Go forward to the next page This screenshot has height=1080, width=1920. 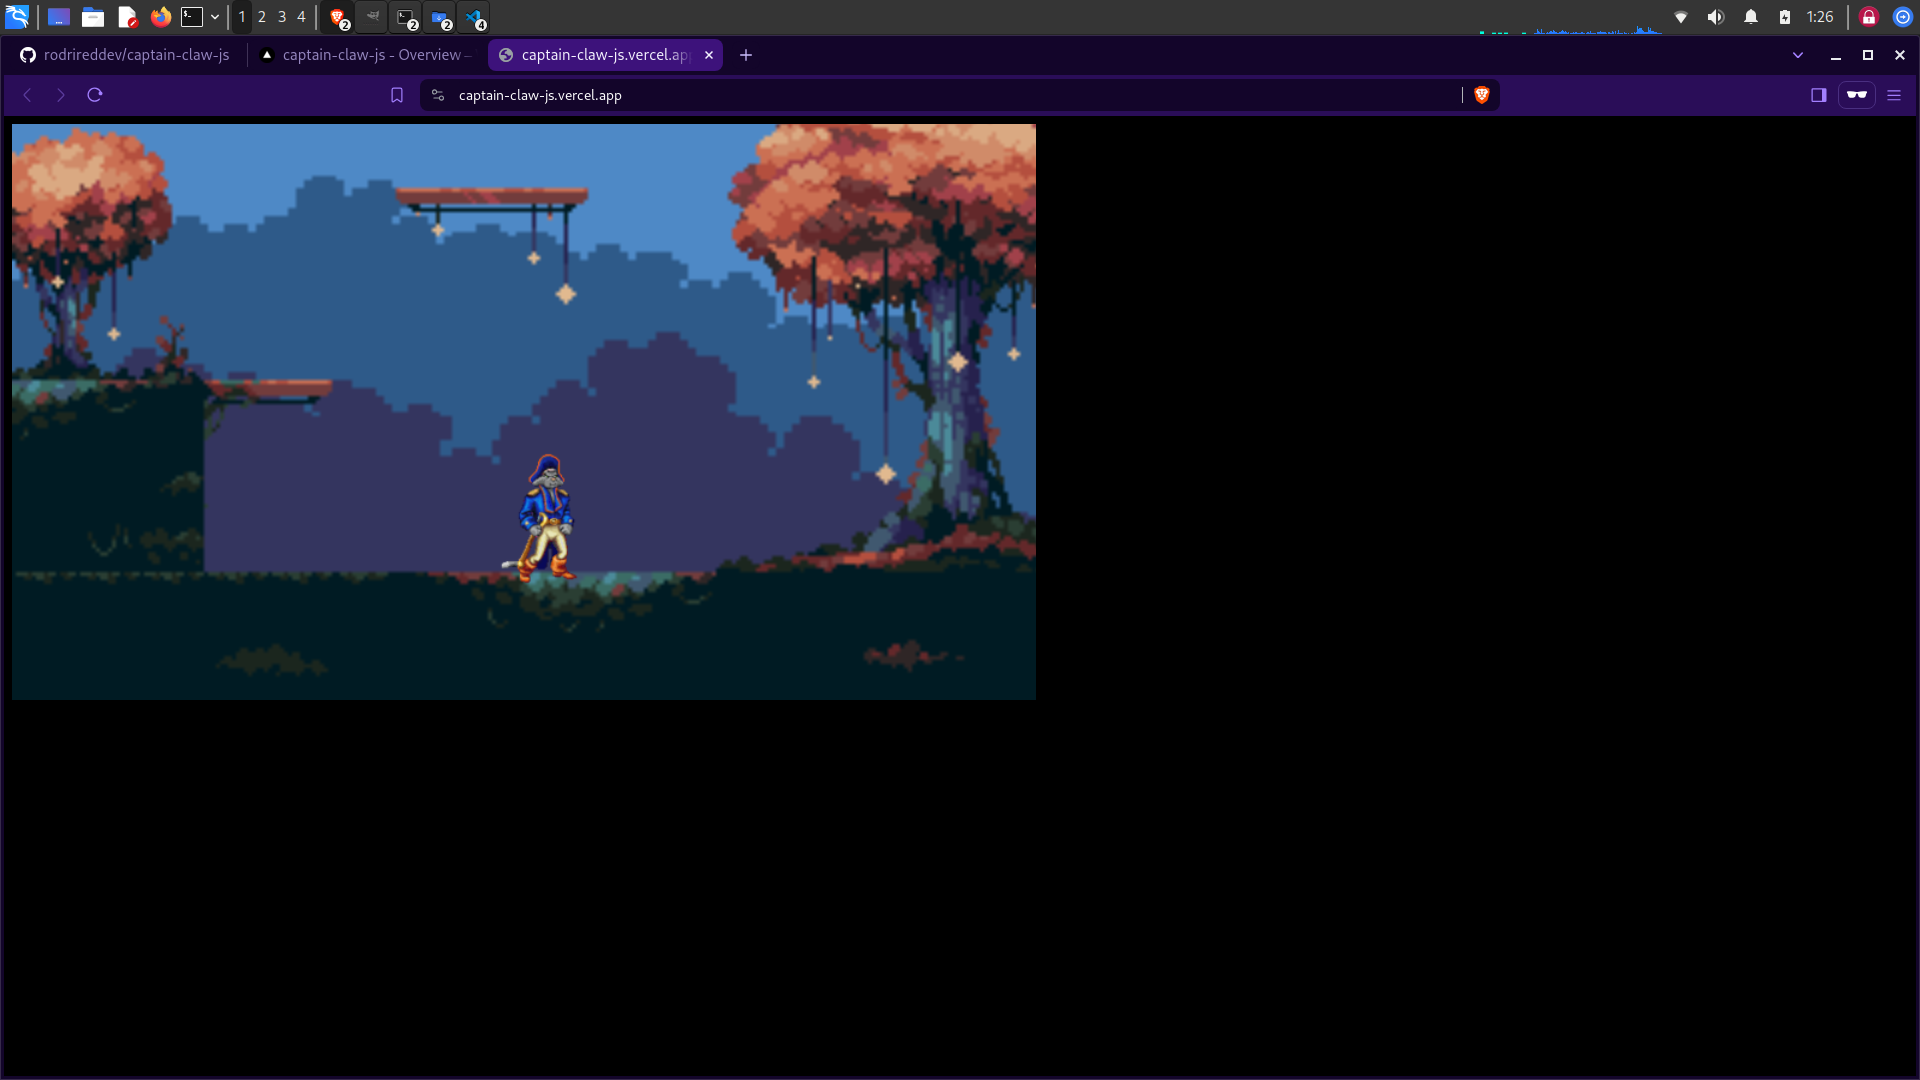coord(61,95)
